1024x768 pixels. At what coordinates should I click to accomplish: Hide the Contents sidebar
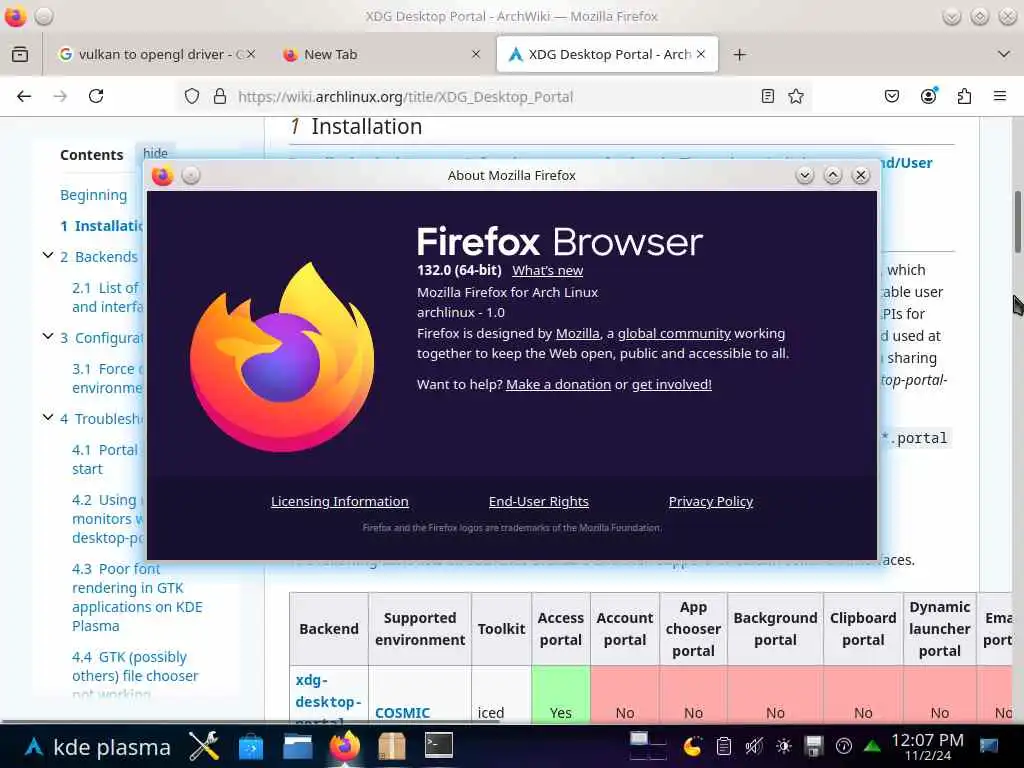(x=155, y=153)
